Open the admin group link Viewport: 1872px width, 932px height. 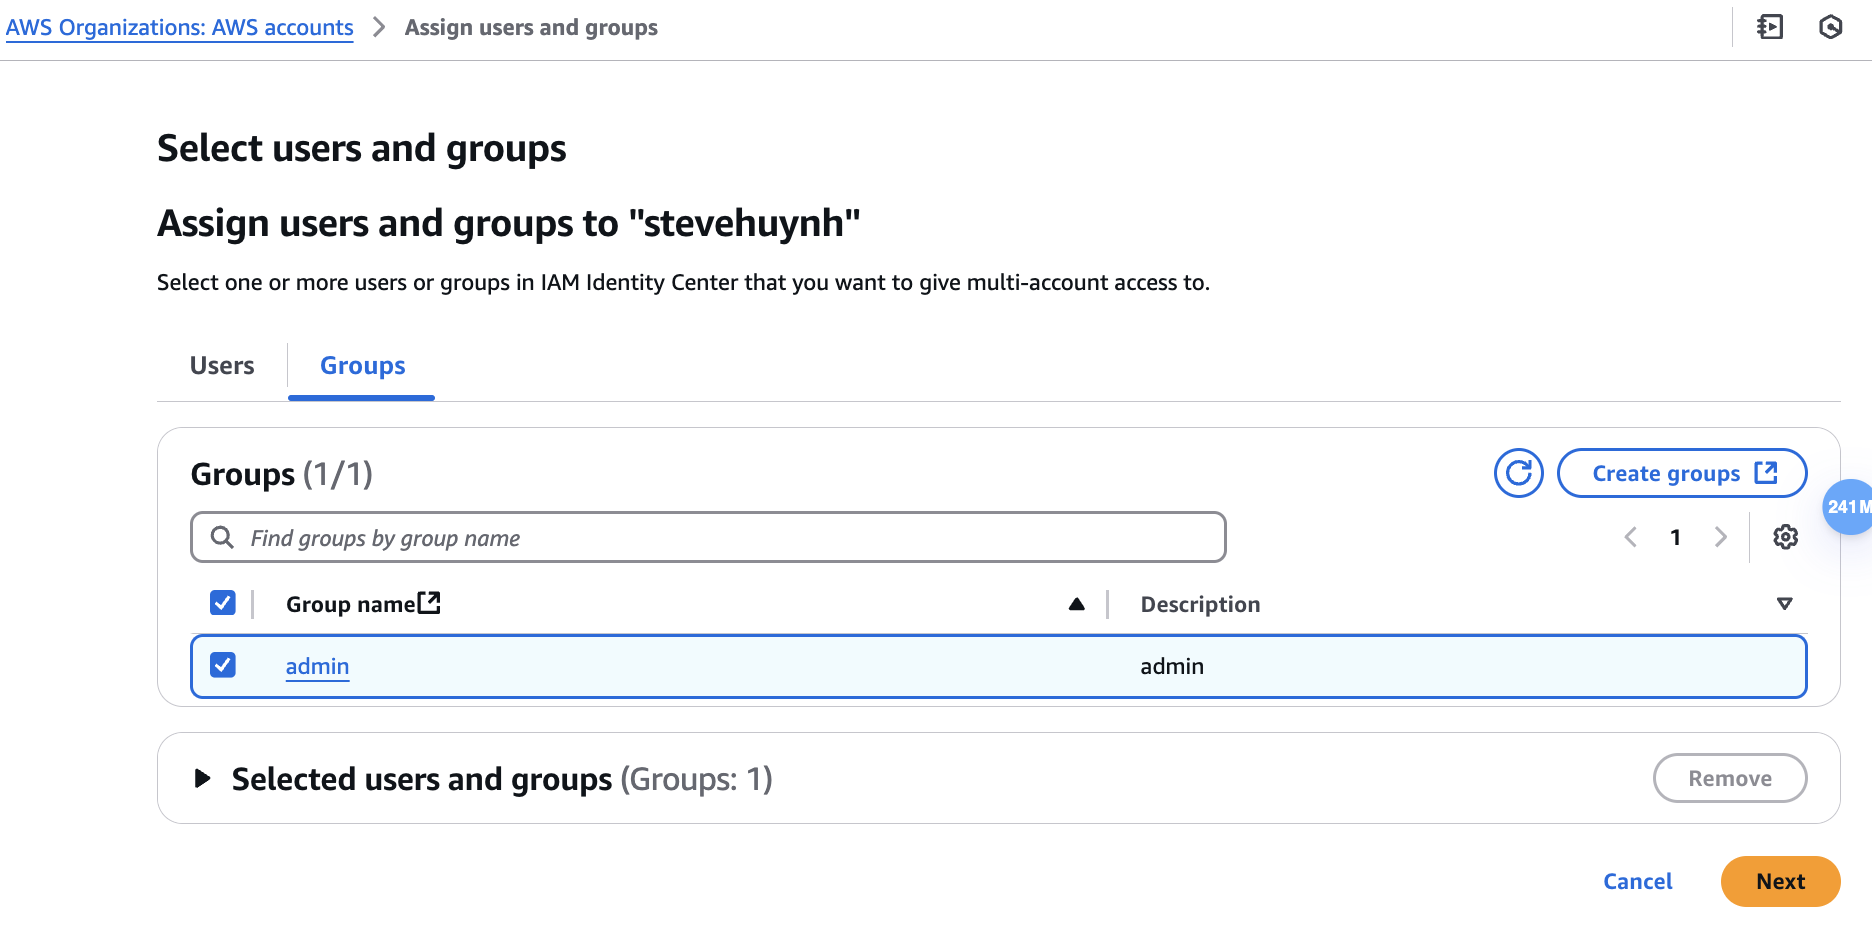tap(317, 666)
